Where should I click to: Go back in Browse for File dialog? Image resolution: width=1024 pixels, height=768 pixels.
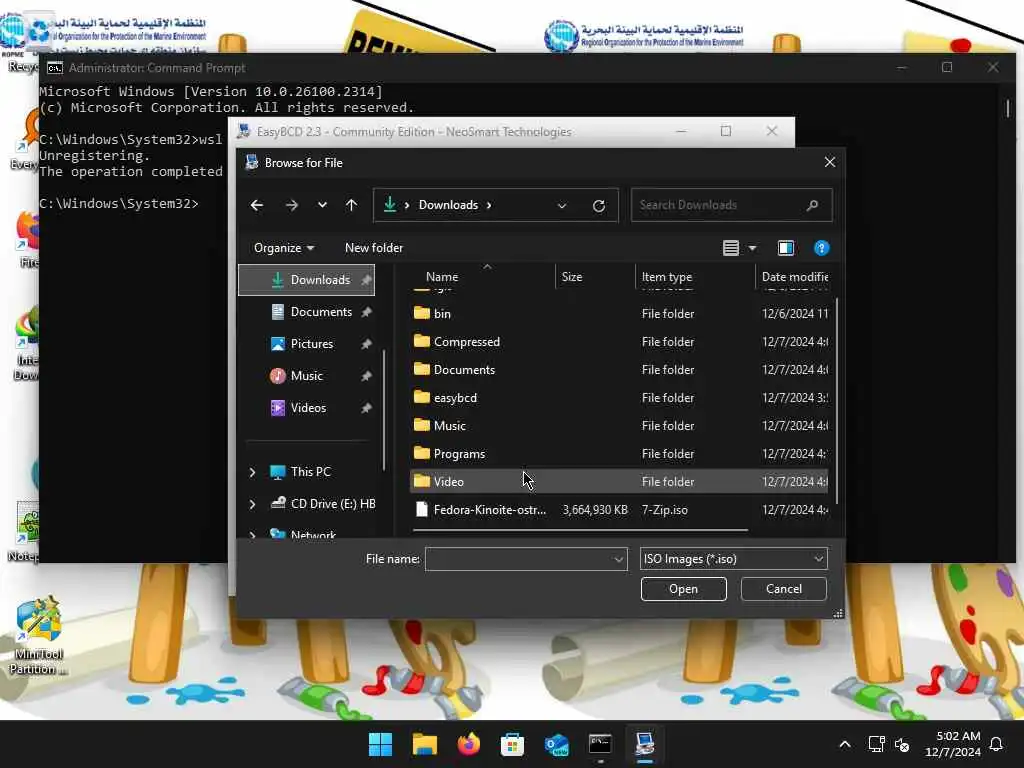257,205
